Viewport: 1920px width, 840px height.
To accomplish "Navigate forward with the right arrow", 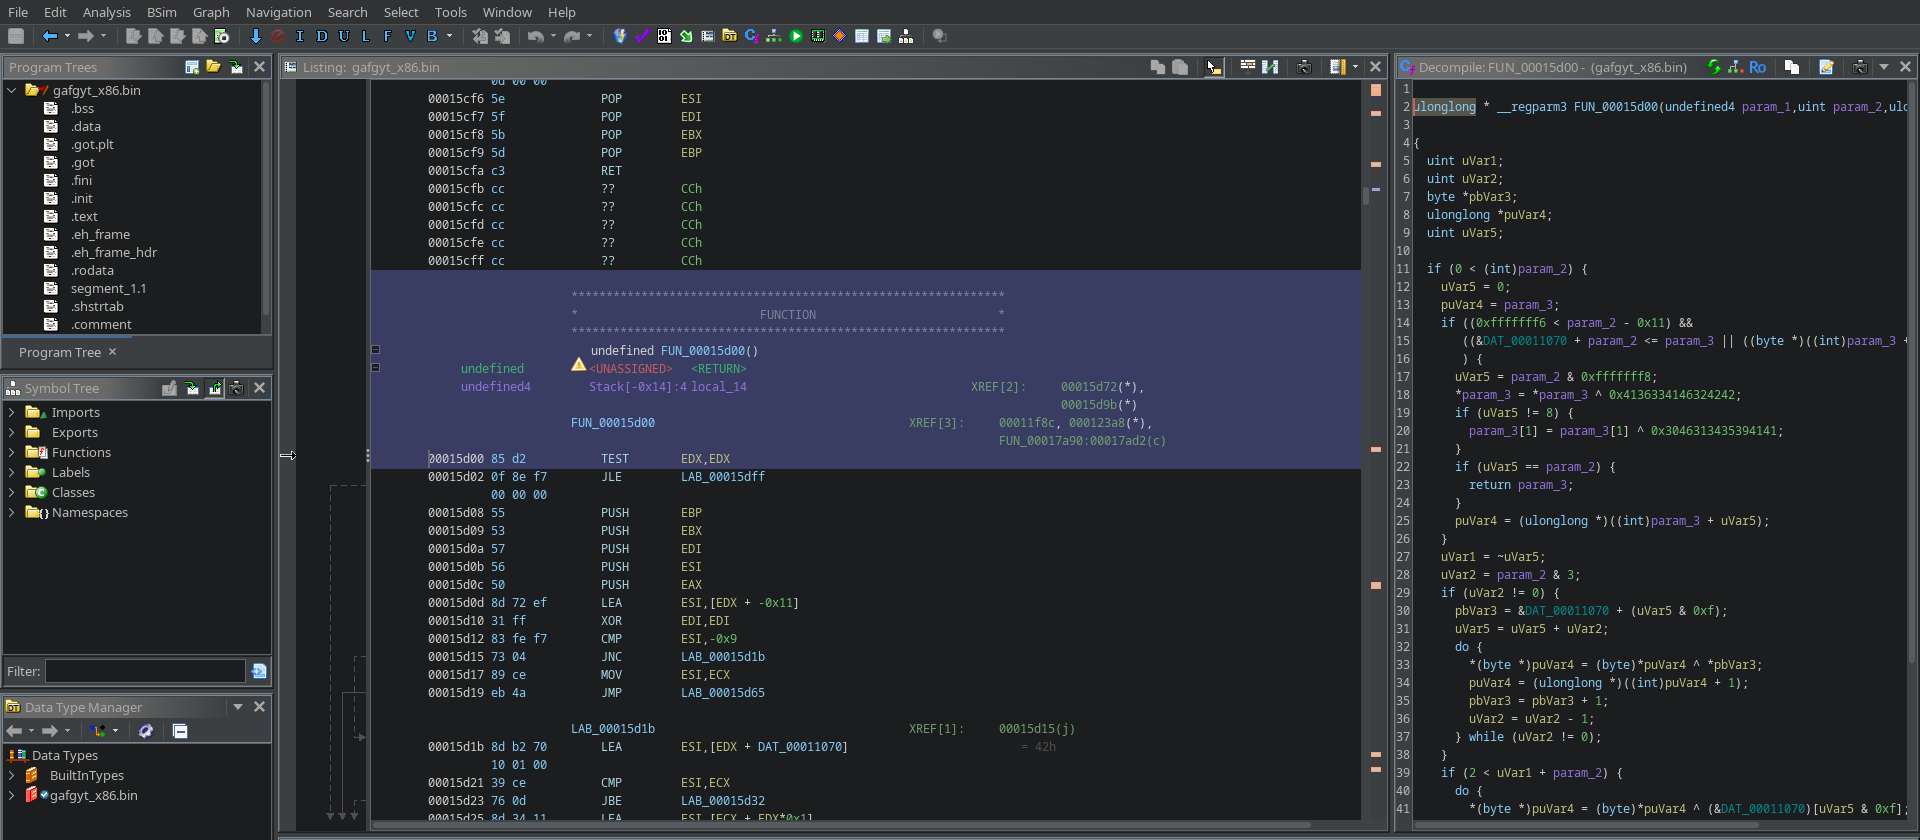I will pos(86,36).
